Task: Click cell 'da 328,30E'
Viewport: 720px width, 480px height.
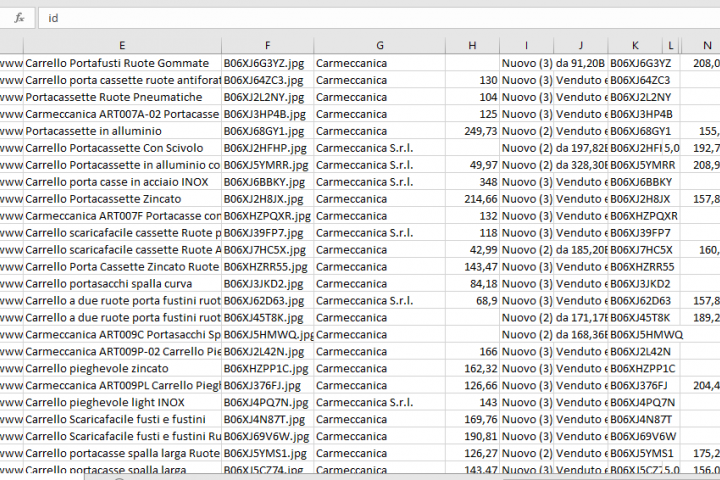Action: pyautogui.click(x=581, y=165)
